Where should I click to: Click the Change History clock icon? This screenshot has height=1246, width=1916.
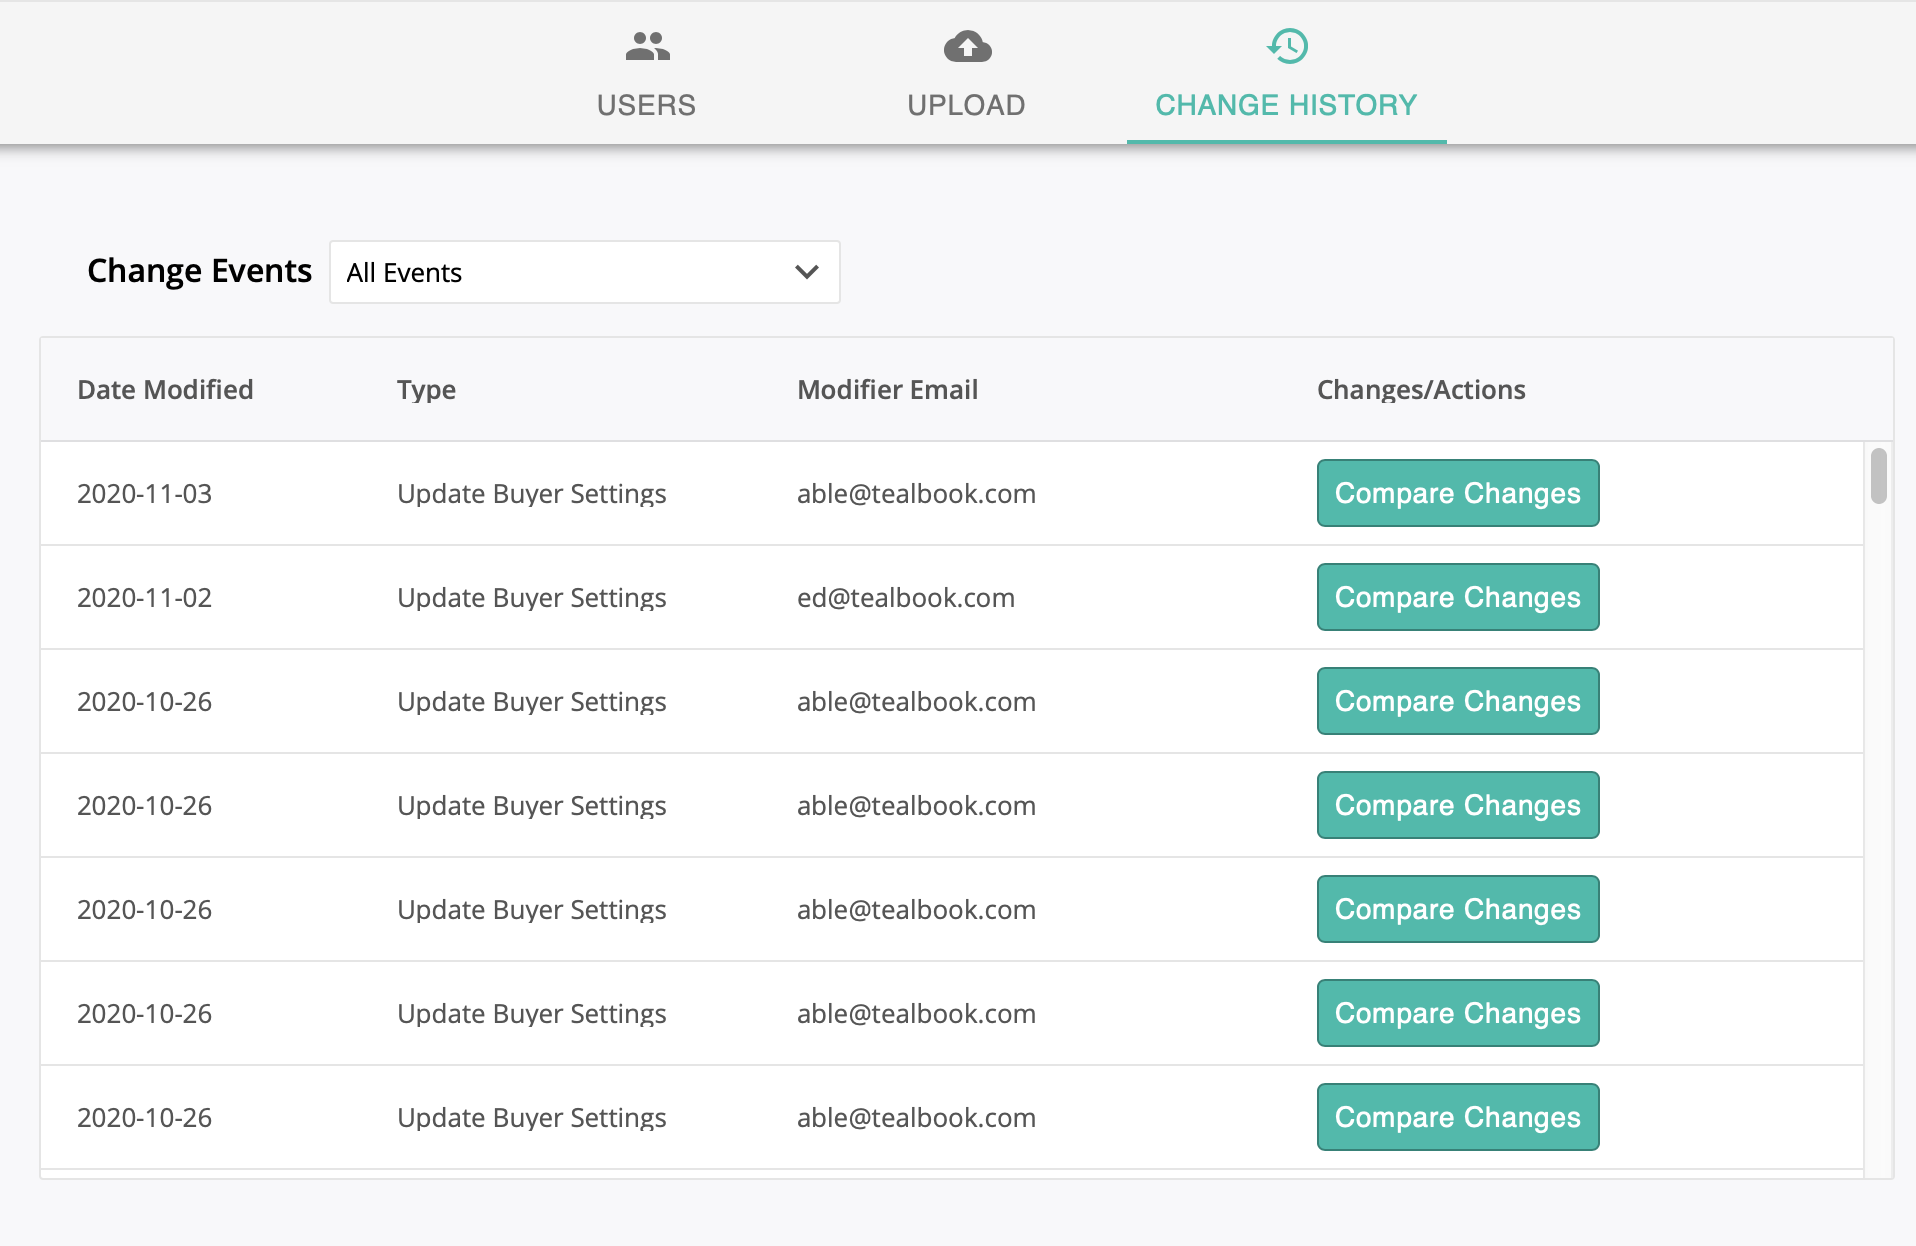[1287, 46]
